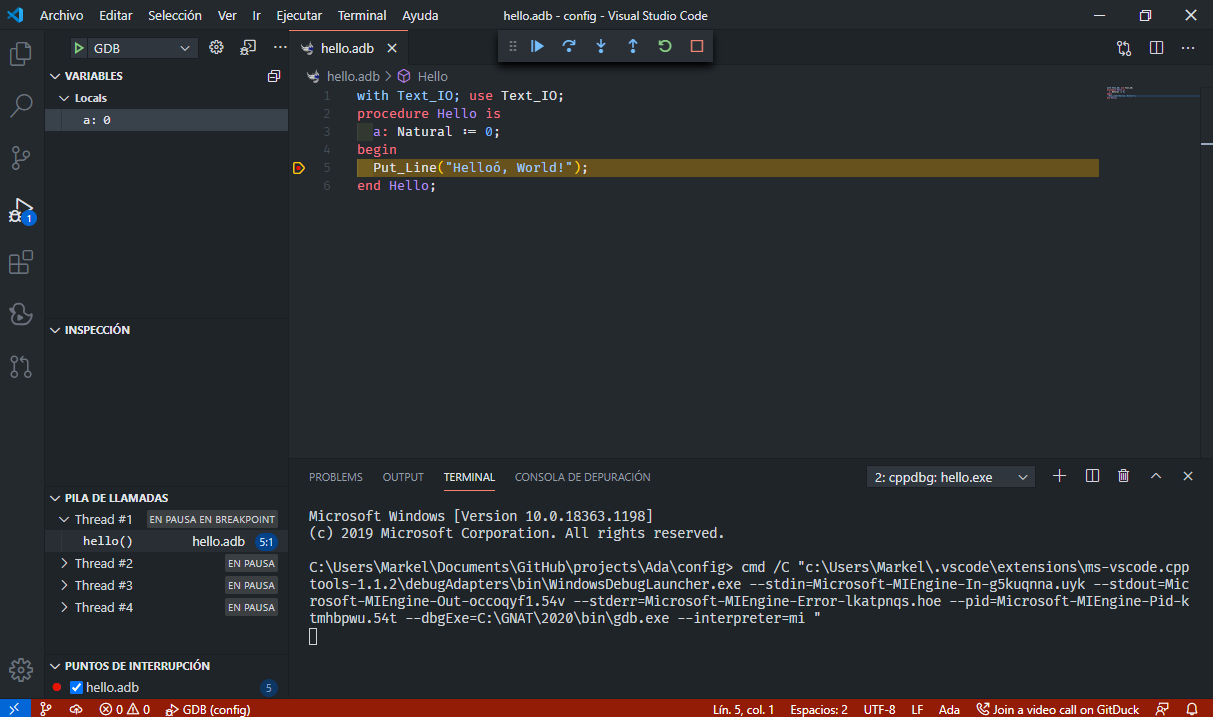Open the Explorer view in activity bar

21,53
